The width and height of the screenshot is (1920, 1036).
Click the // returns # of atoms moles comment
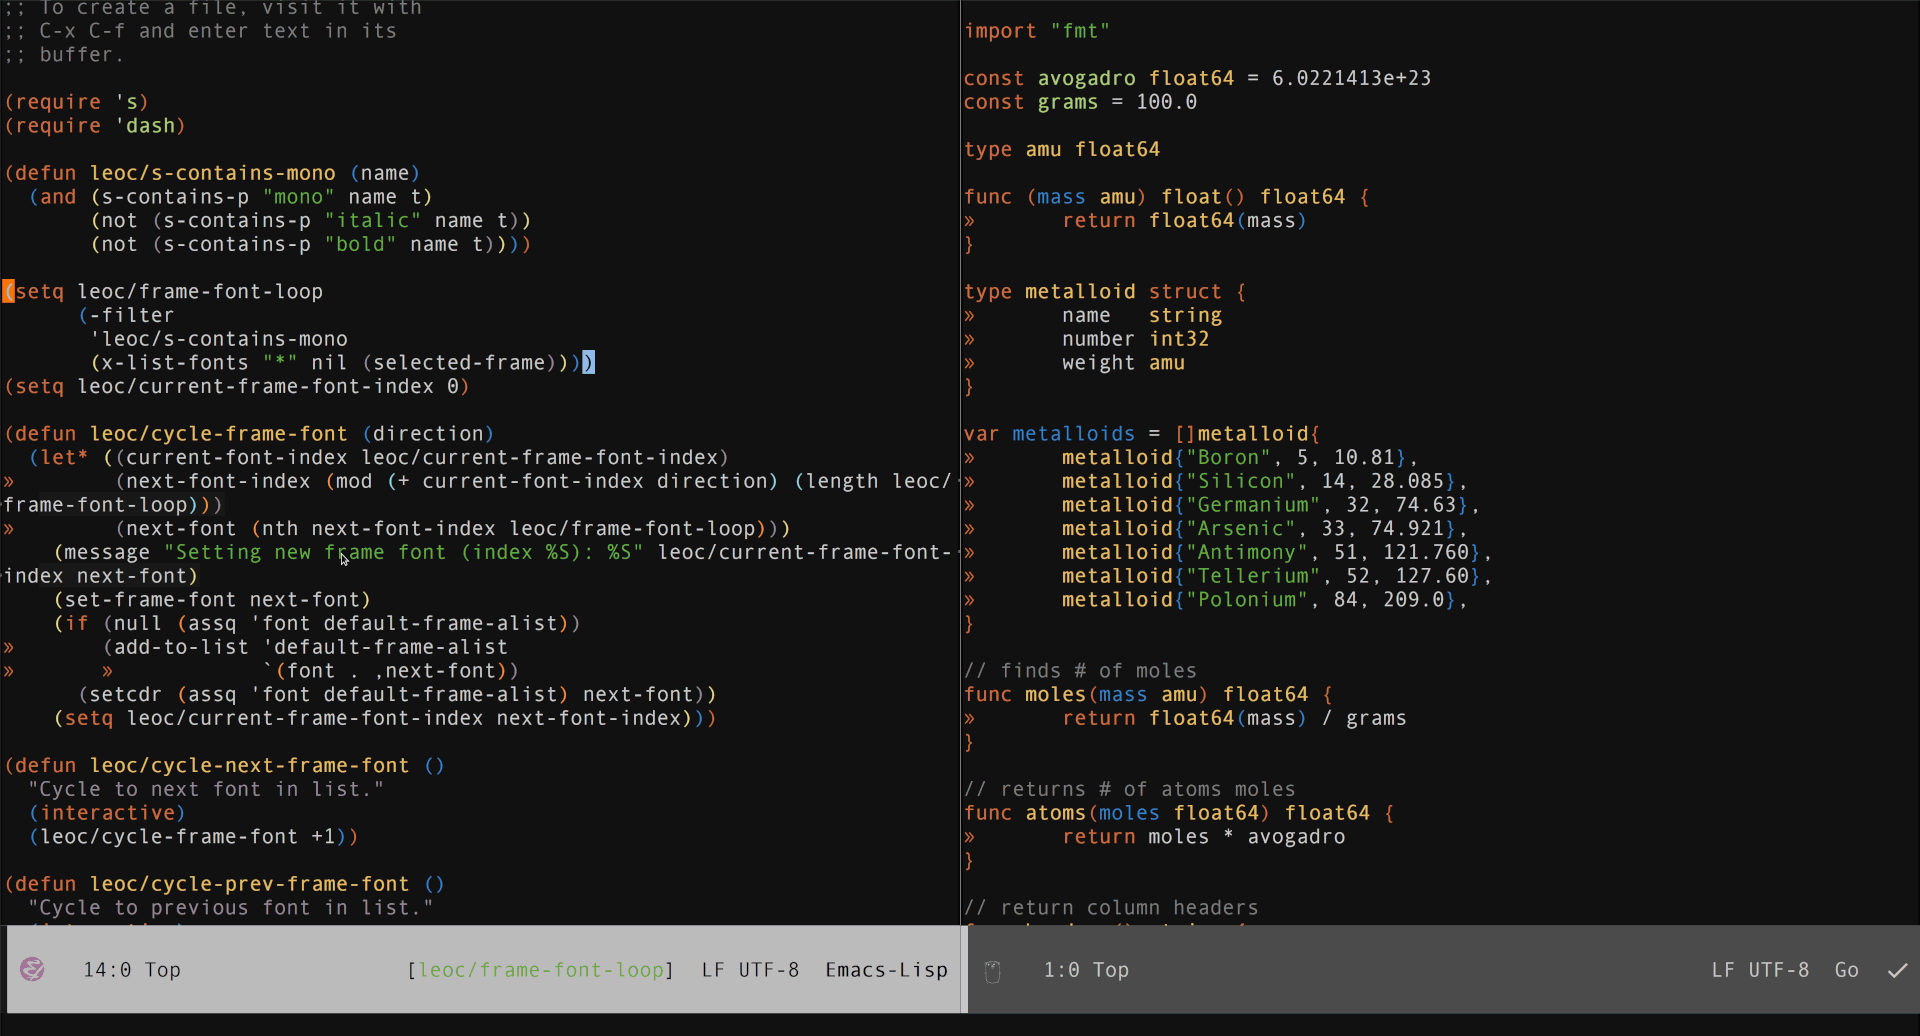tap(1130, 789)
